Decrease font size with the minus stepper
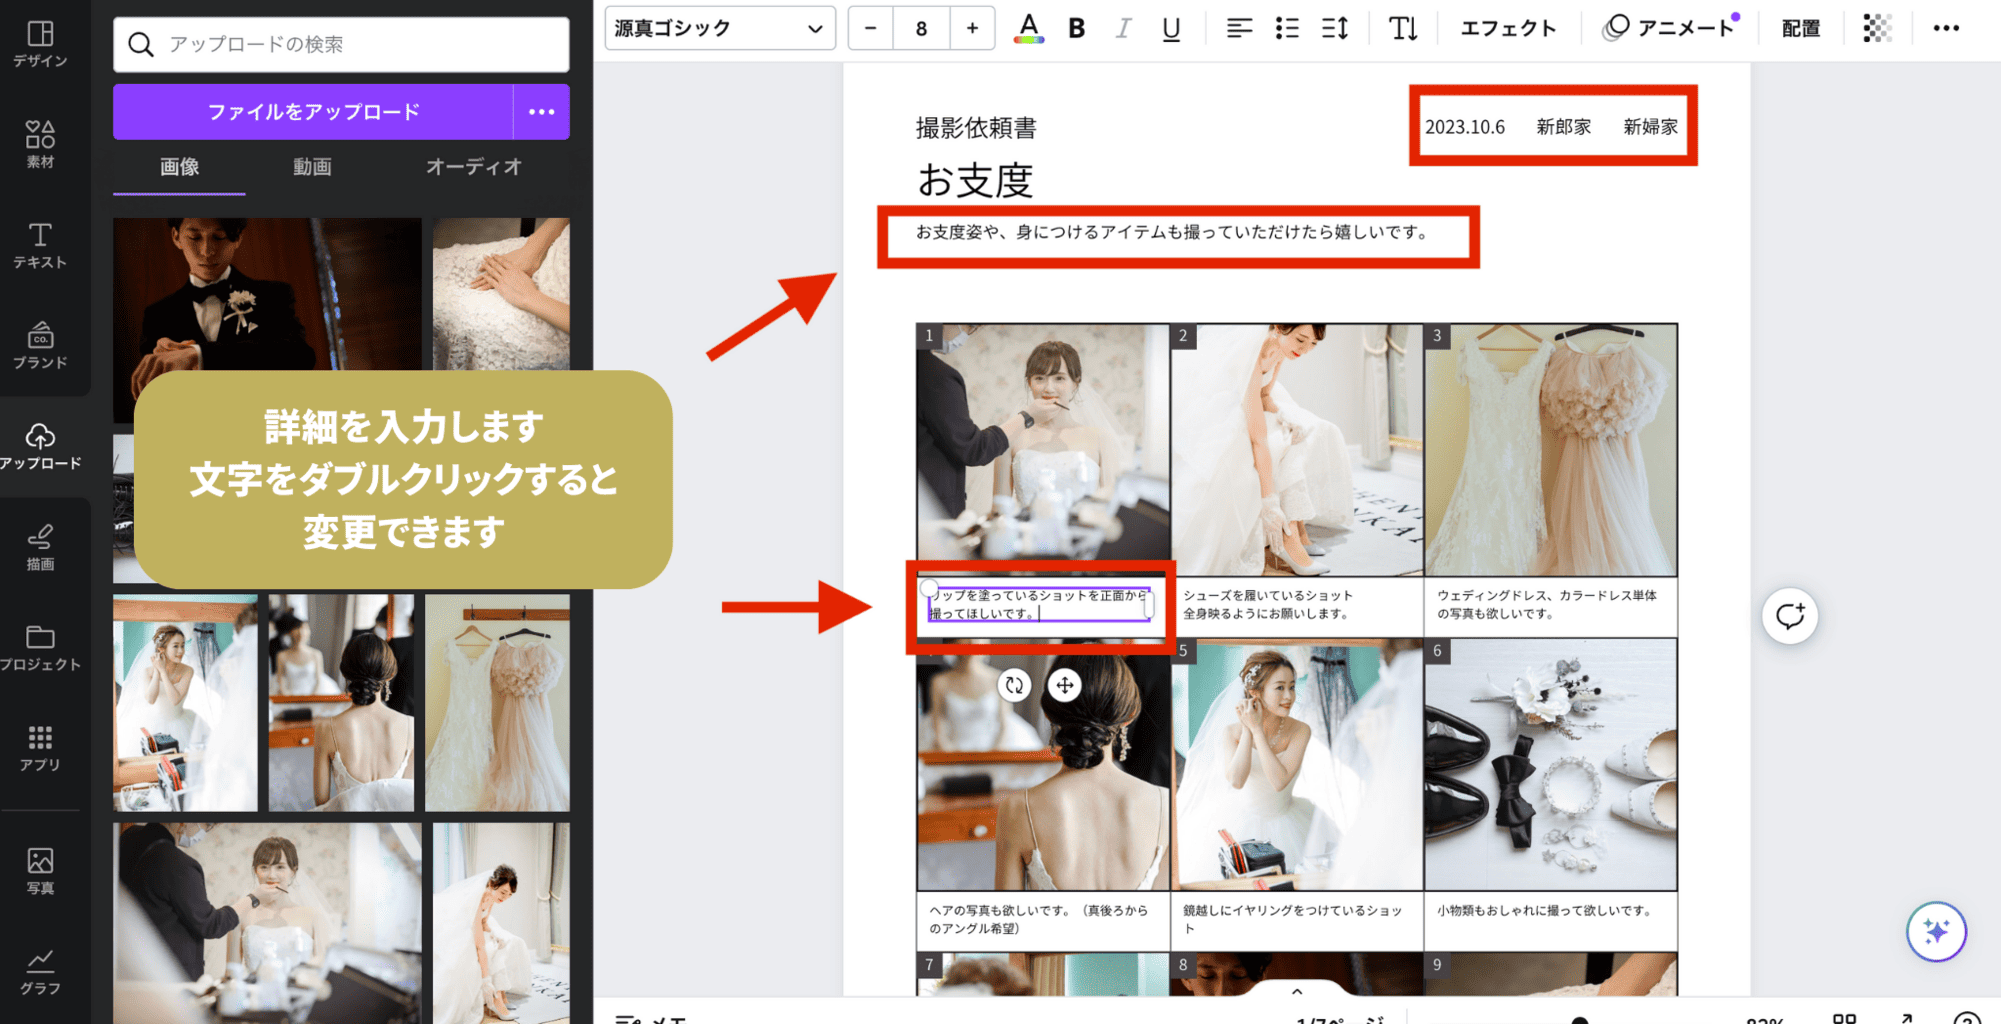The width and height of the screenshot is (2001, 1024). pyautogui.click(x=869, y=28)
